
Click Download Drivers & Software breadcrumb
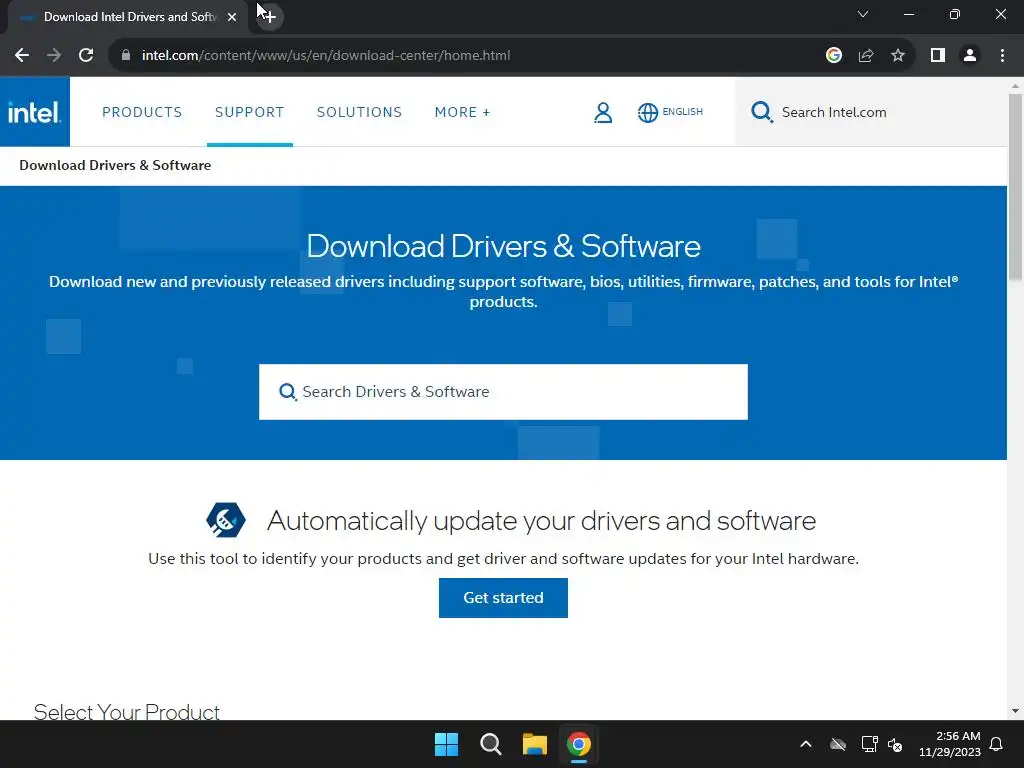coord(115,165)
